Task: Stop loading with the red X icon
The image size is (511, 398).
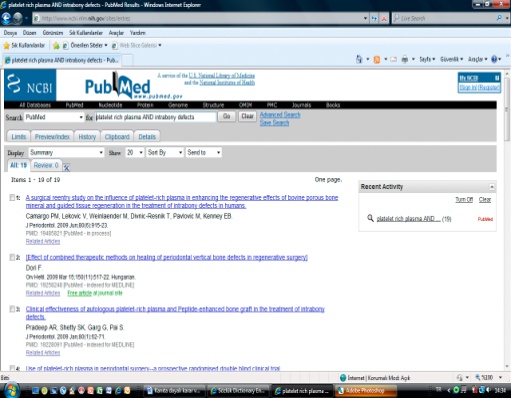Action: coord(384,19)
